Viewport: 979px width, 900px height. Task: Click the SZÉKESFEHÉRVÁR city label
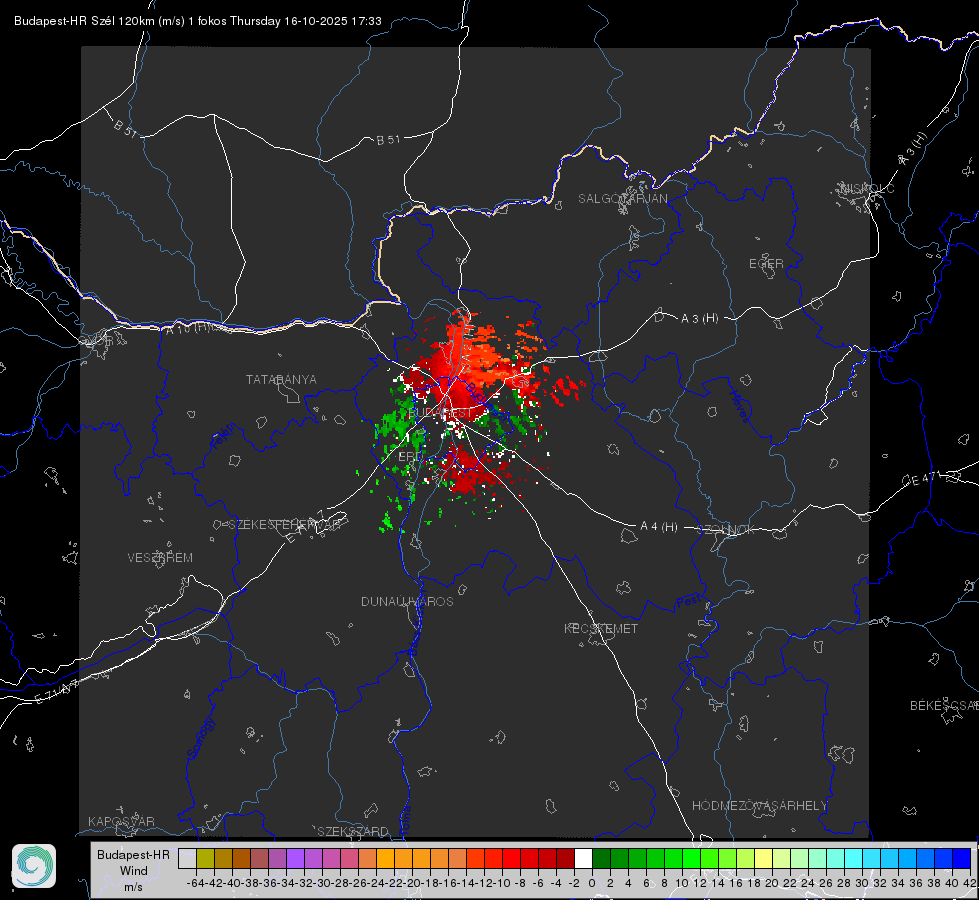pos(285,525)
